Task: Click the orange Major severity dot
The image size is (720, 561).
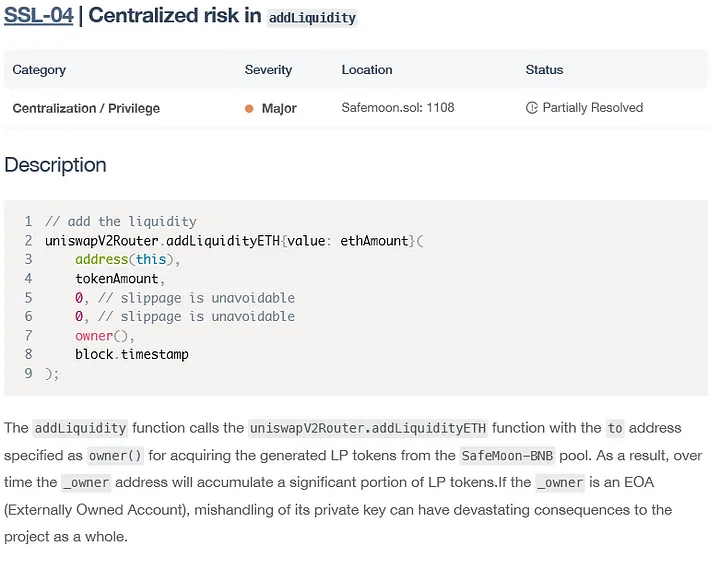Action: tap(249, 109)
